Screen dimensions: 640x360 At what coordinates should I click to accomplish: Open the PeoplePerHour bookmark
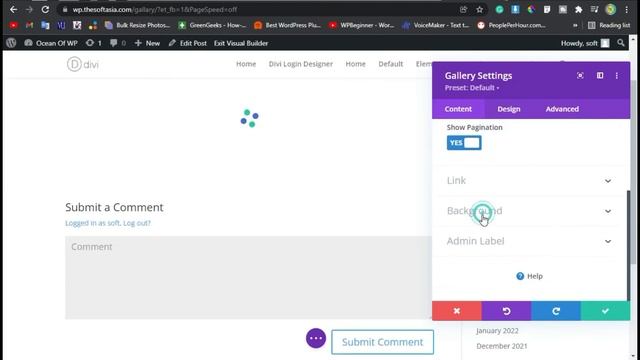click(511, 25)
